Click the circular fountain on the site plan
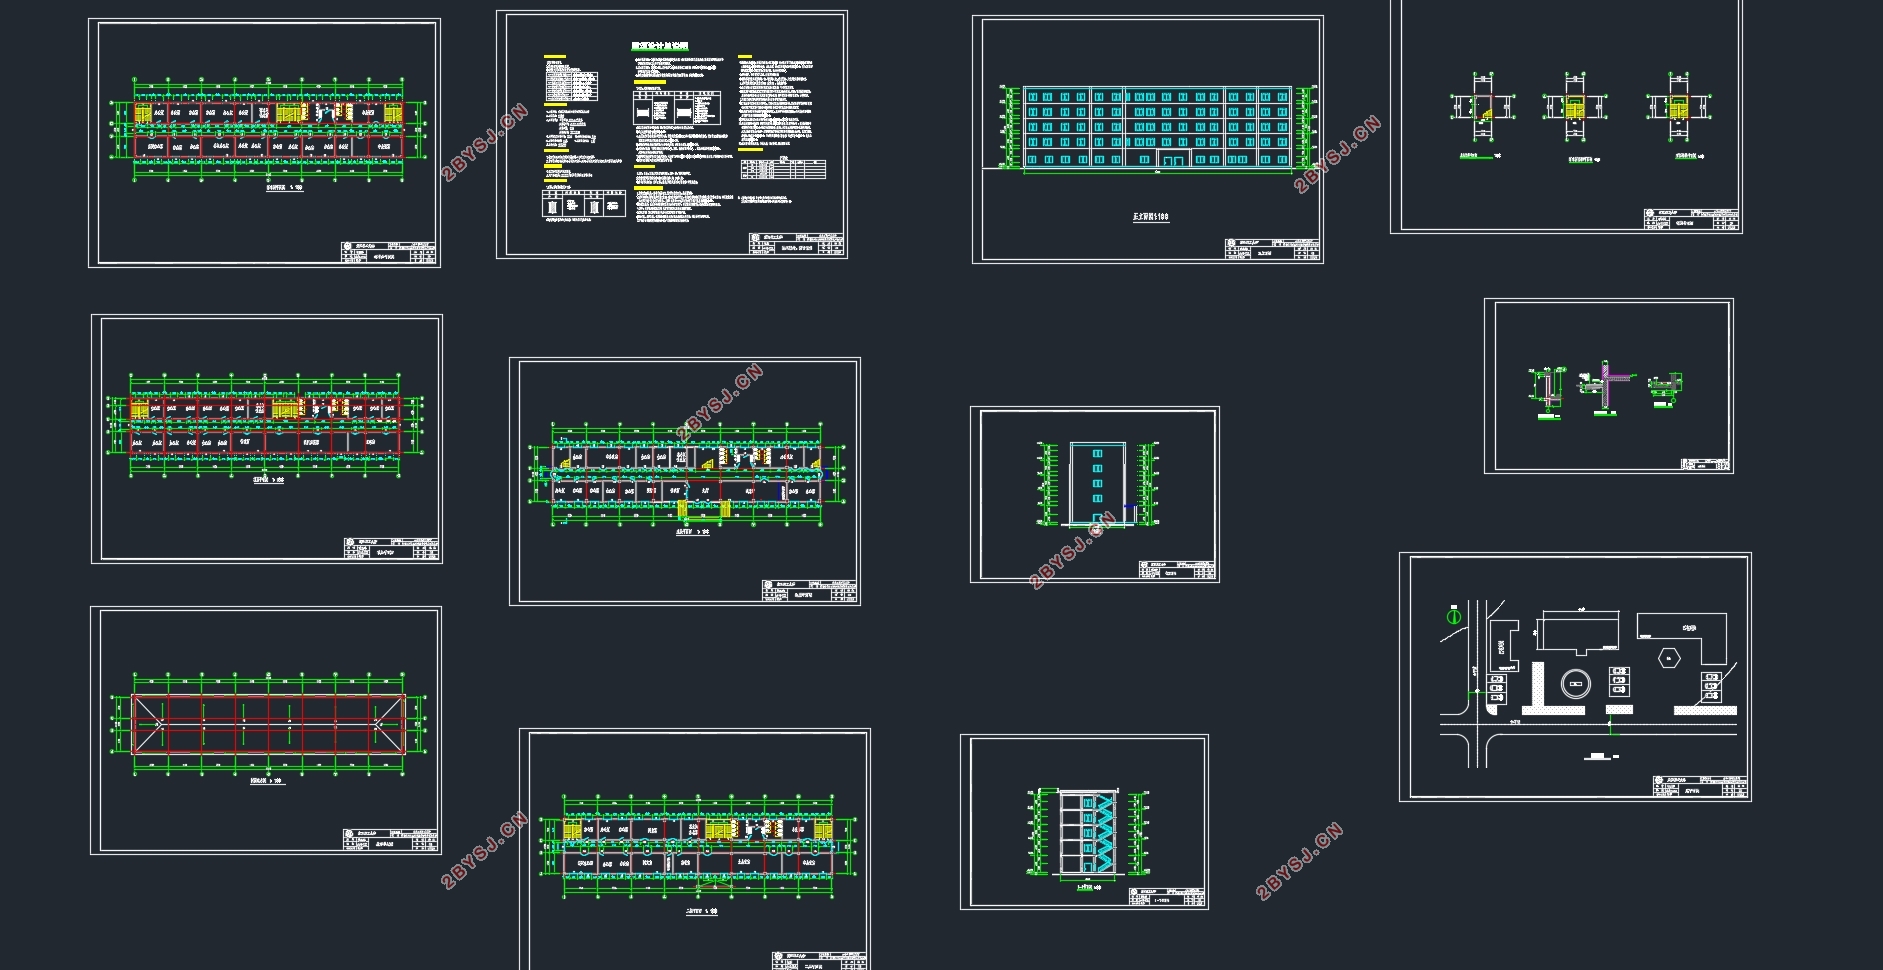The image size is (1883, 970). point(1575,685)
